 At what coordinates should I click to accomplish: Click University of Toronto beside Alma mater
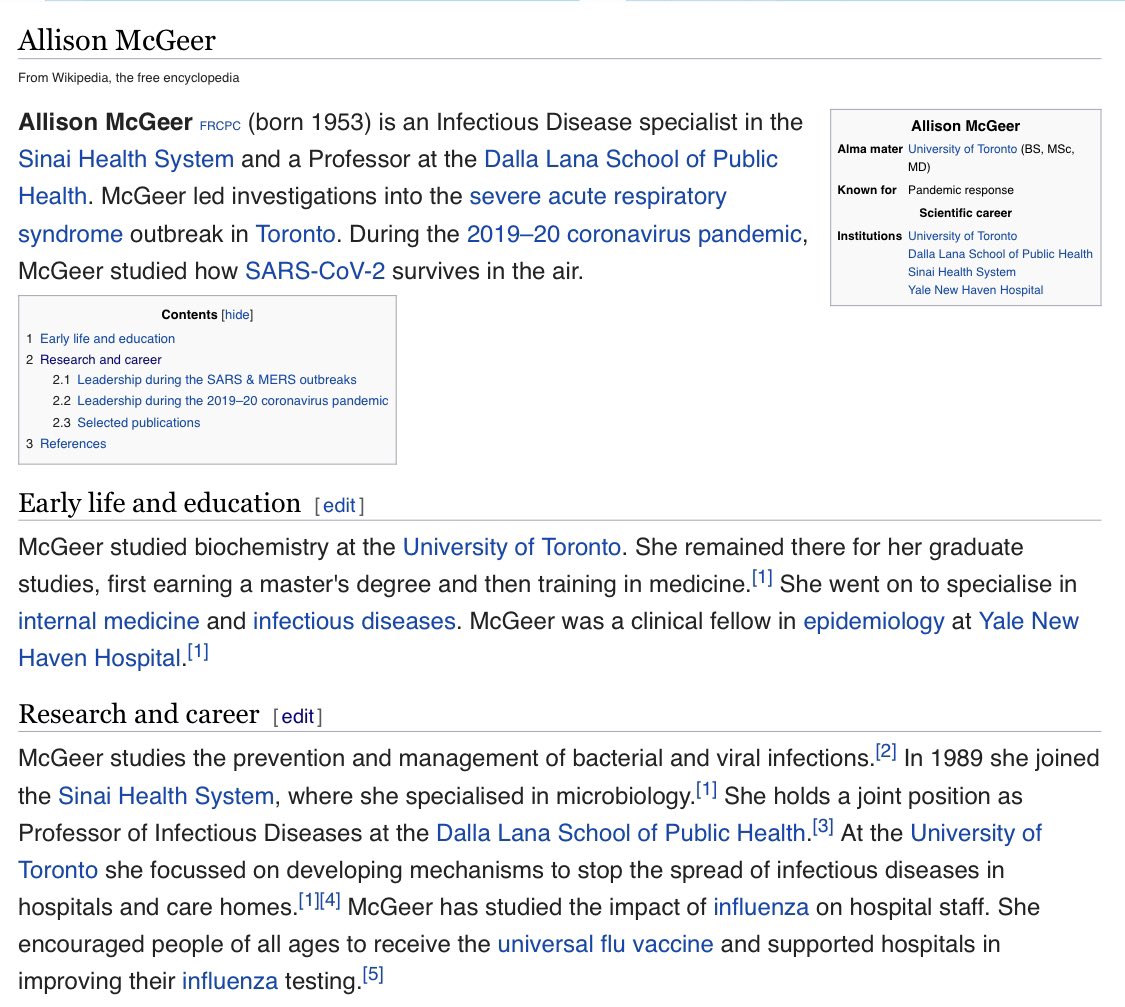962,148
